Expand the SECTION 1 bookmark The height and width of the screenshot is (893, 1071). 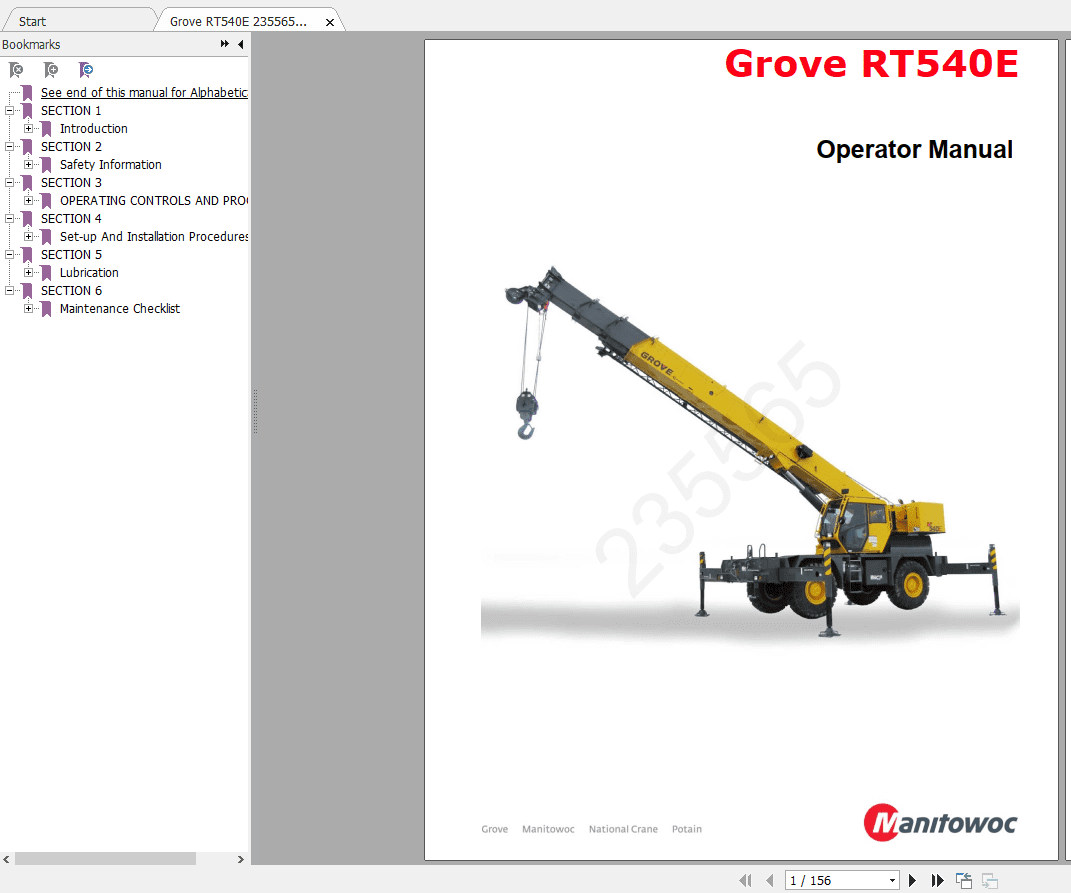(x=8, y=110)
